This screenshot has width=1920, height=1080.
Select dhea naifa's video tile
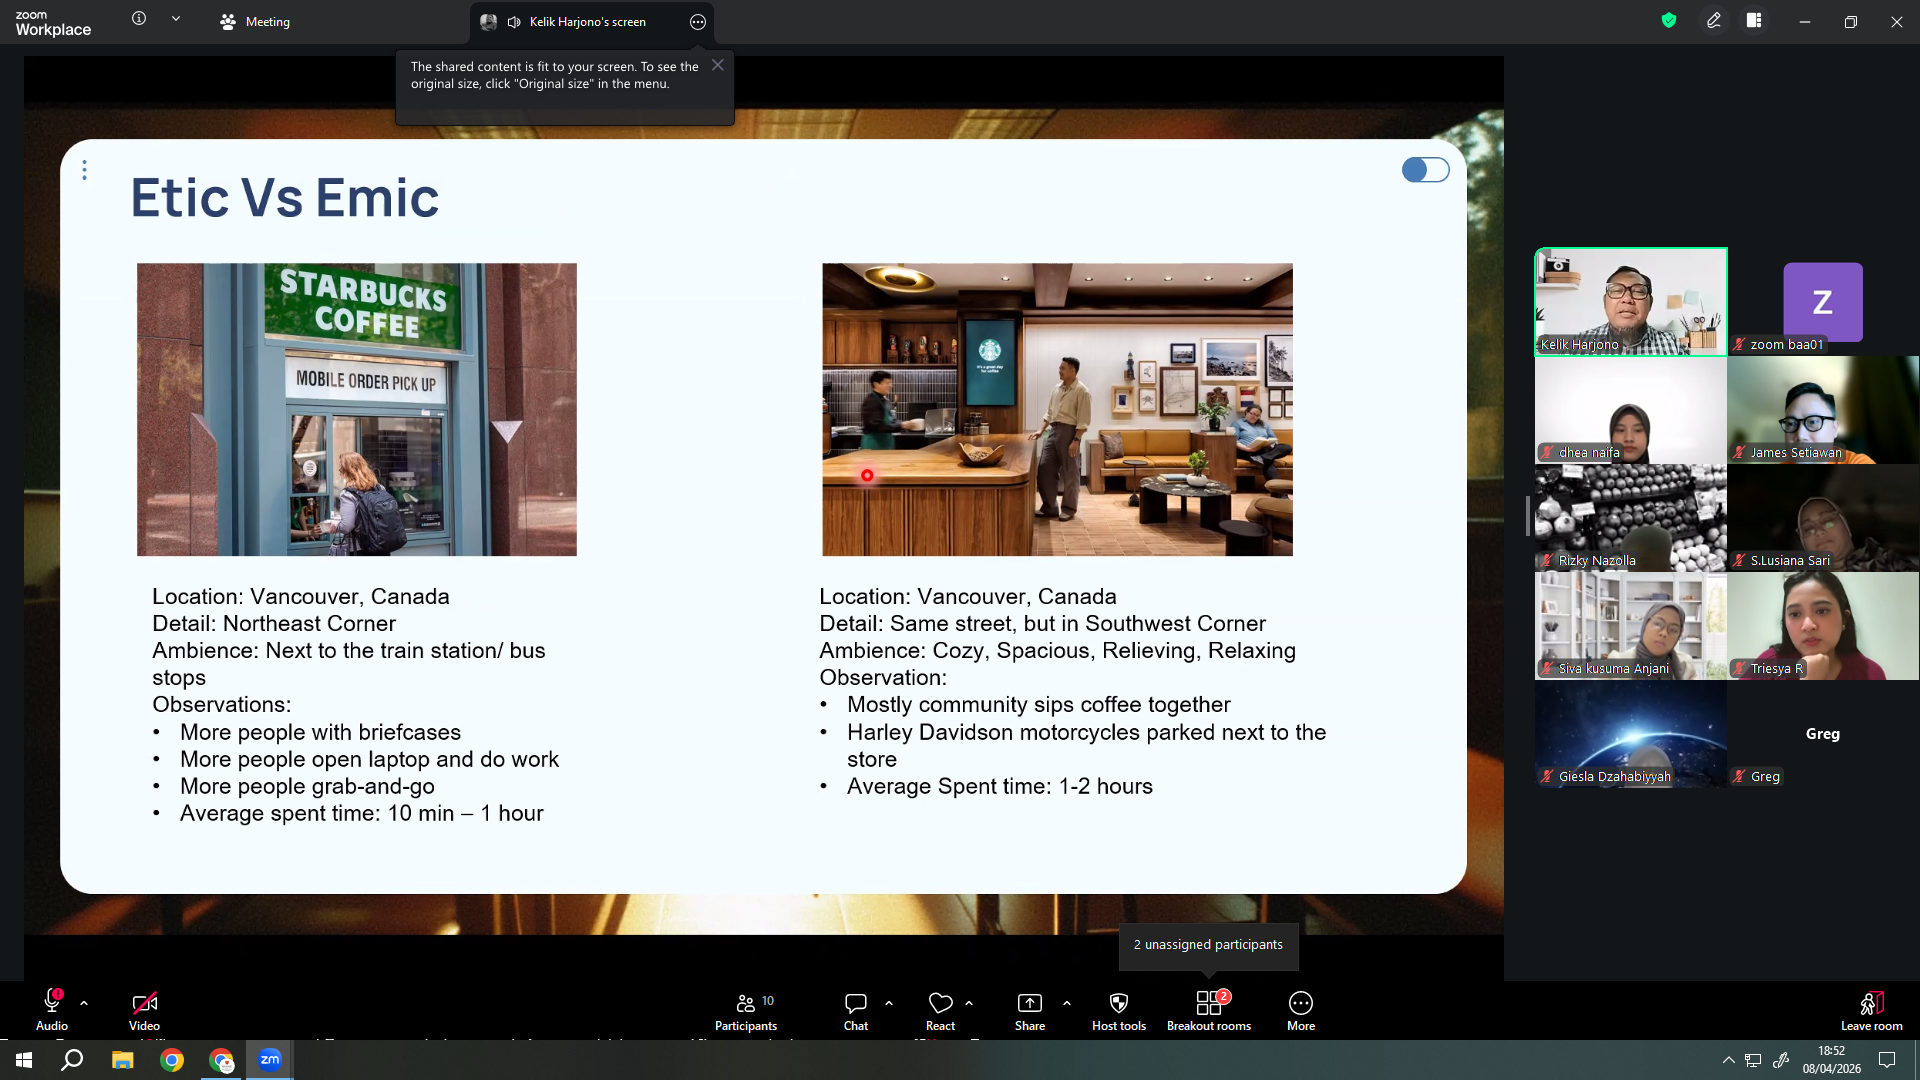pyautogui.click(x=1631, y=410)
